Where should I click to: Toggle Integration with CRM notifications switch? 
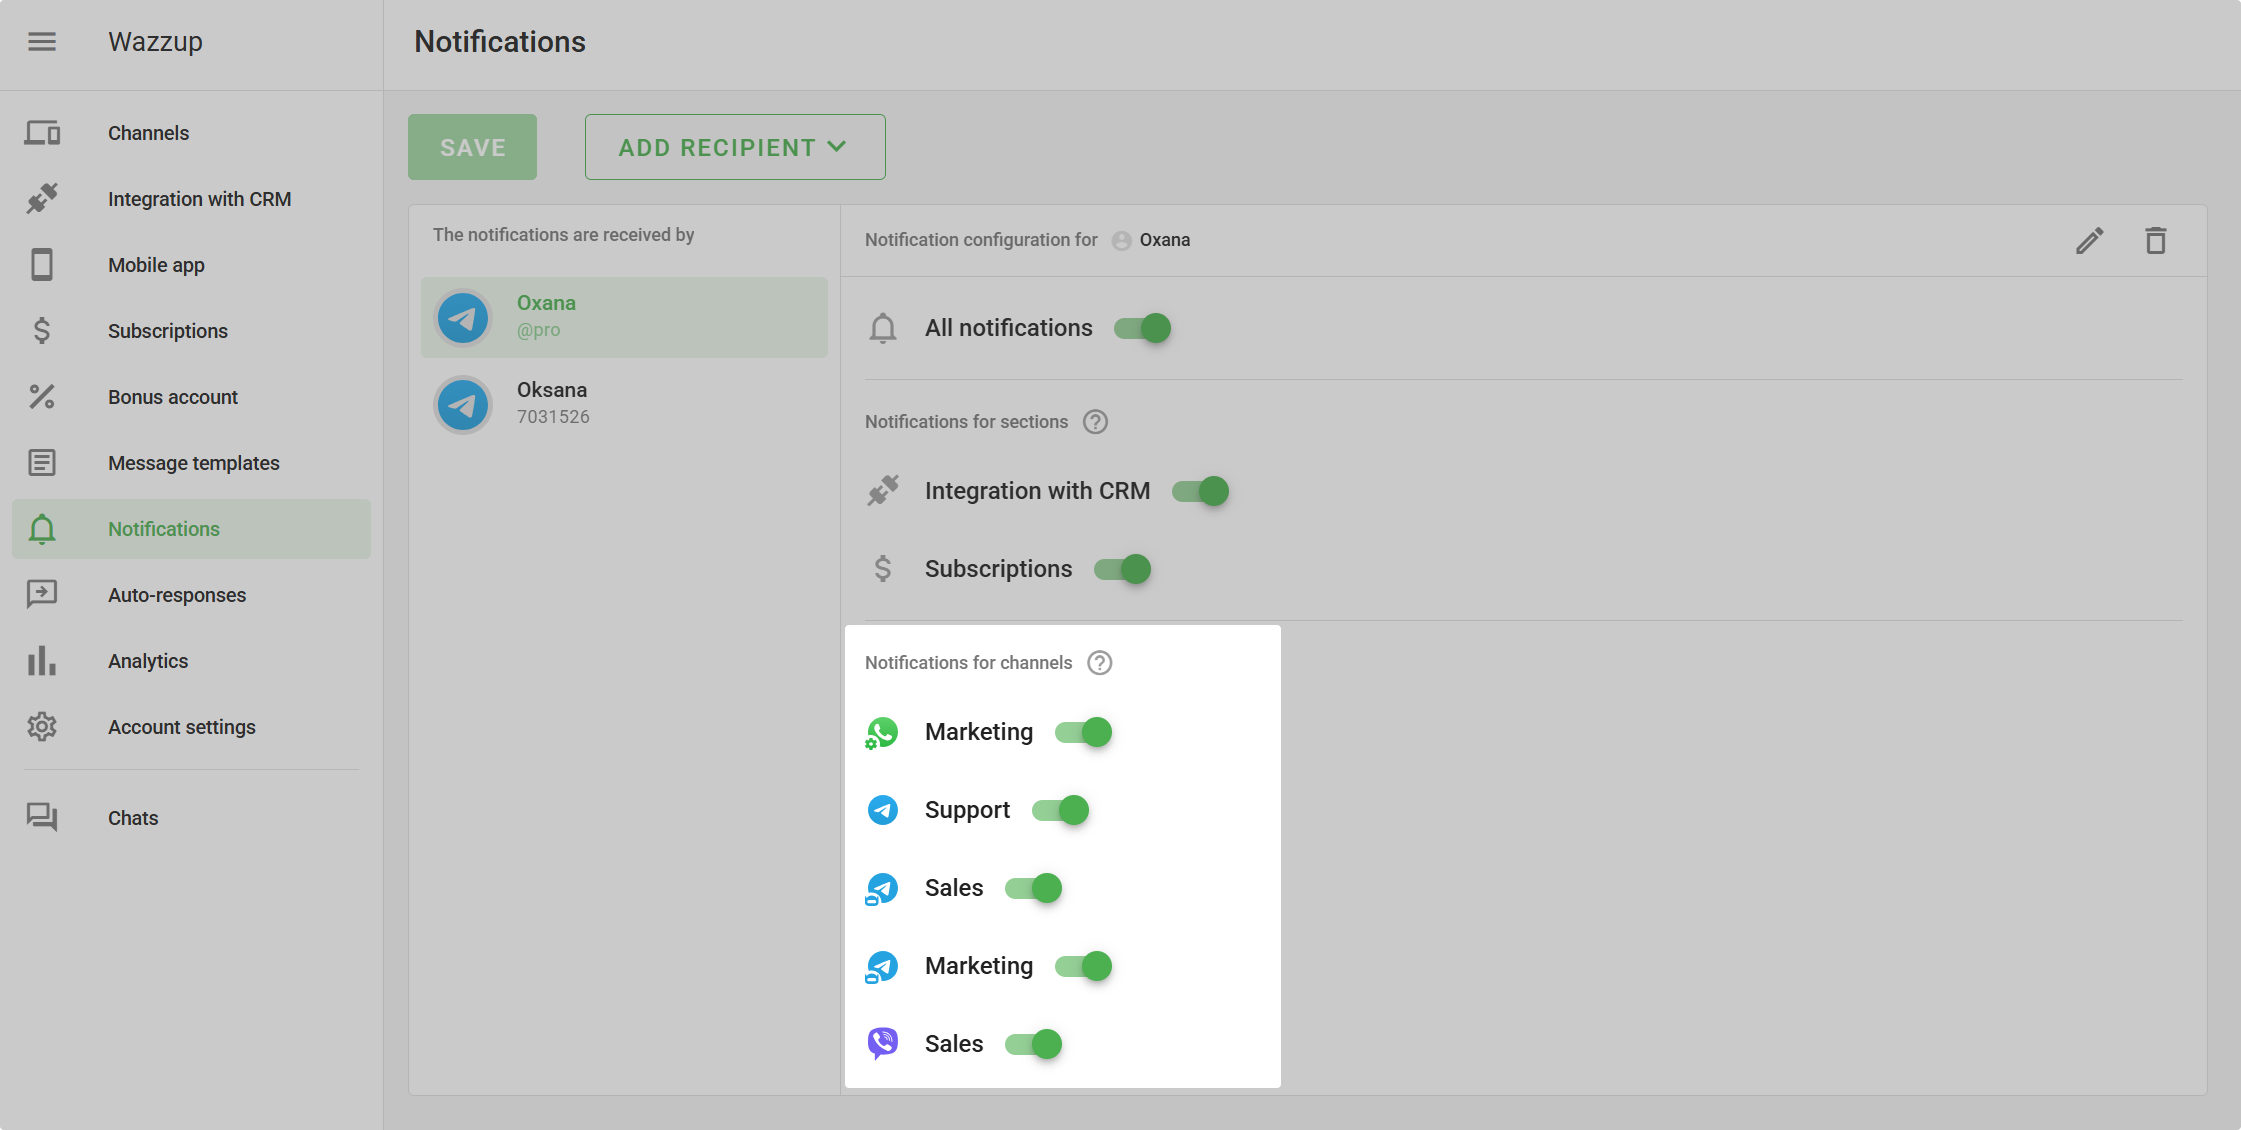click(1200, 491)
